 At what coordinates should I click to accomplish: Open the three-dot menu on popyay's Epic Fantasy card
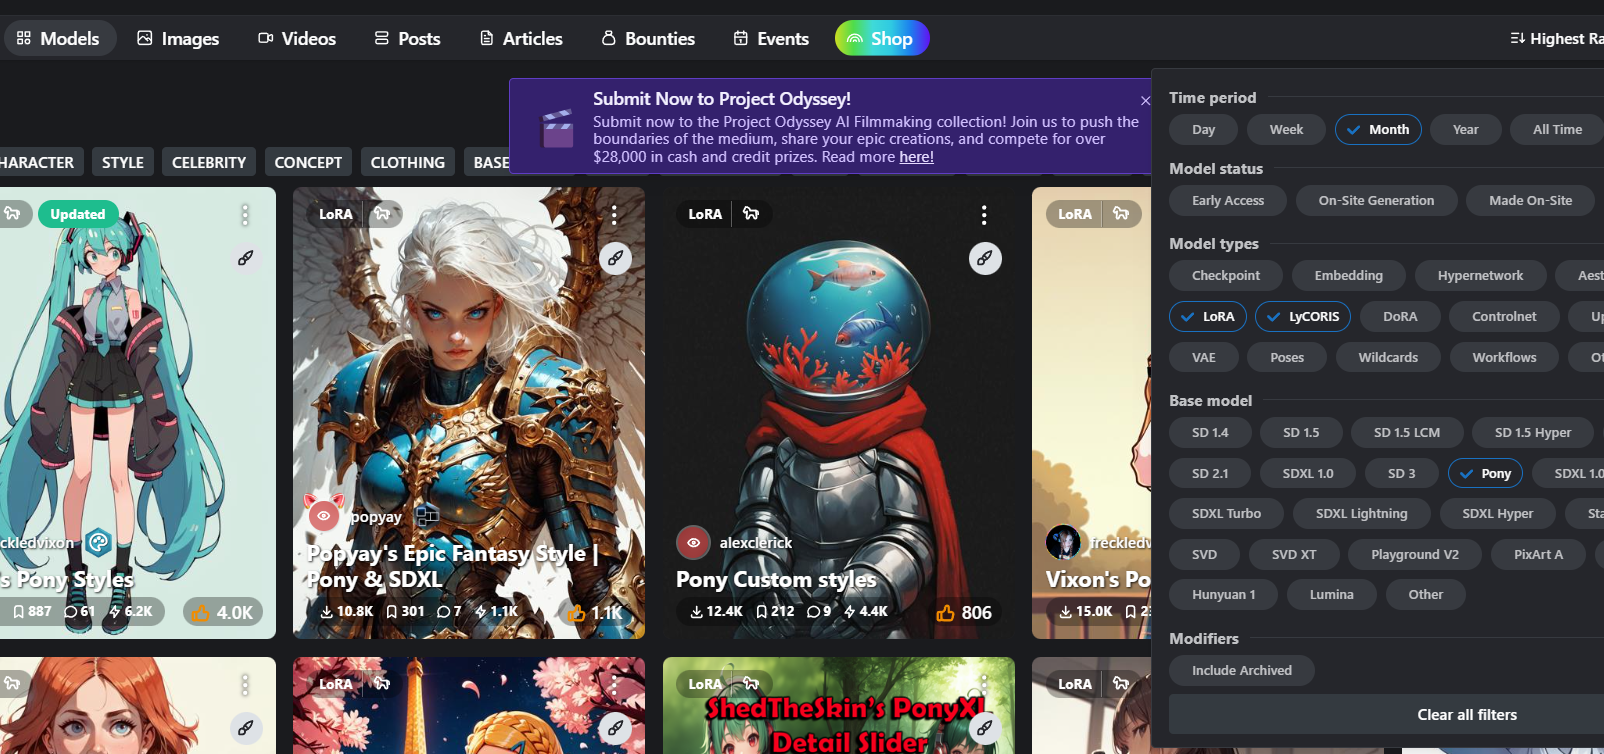[x=614, y=215]
